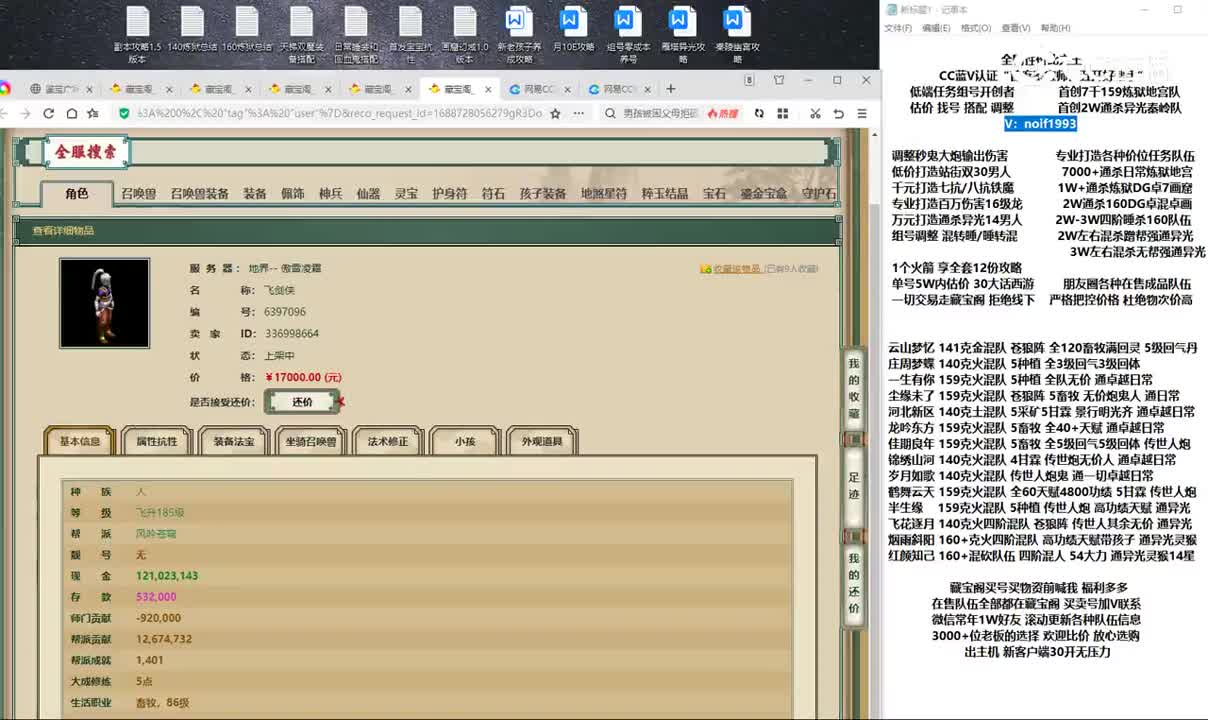Open desktop document 雁塔异光攻略
1208x720 pixels.
pyautogui.click(x=682, y=35)
